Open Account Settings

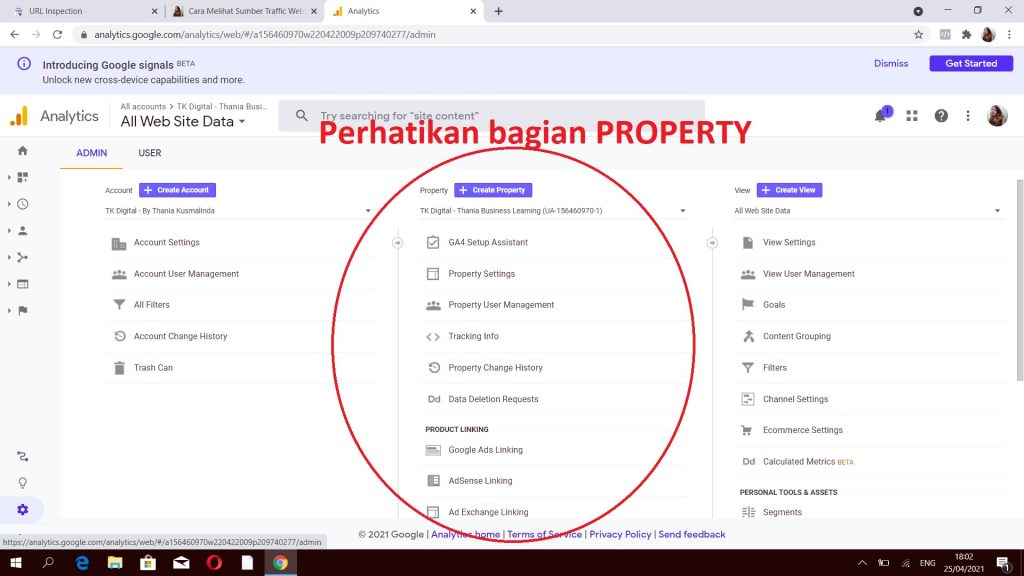pyautogui.click(x=167, y=242)
